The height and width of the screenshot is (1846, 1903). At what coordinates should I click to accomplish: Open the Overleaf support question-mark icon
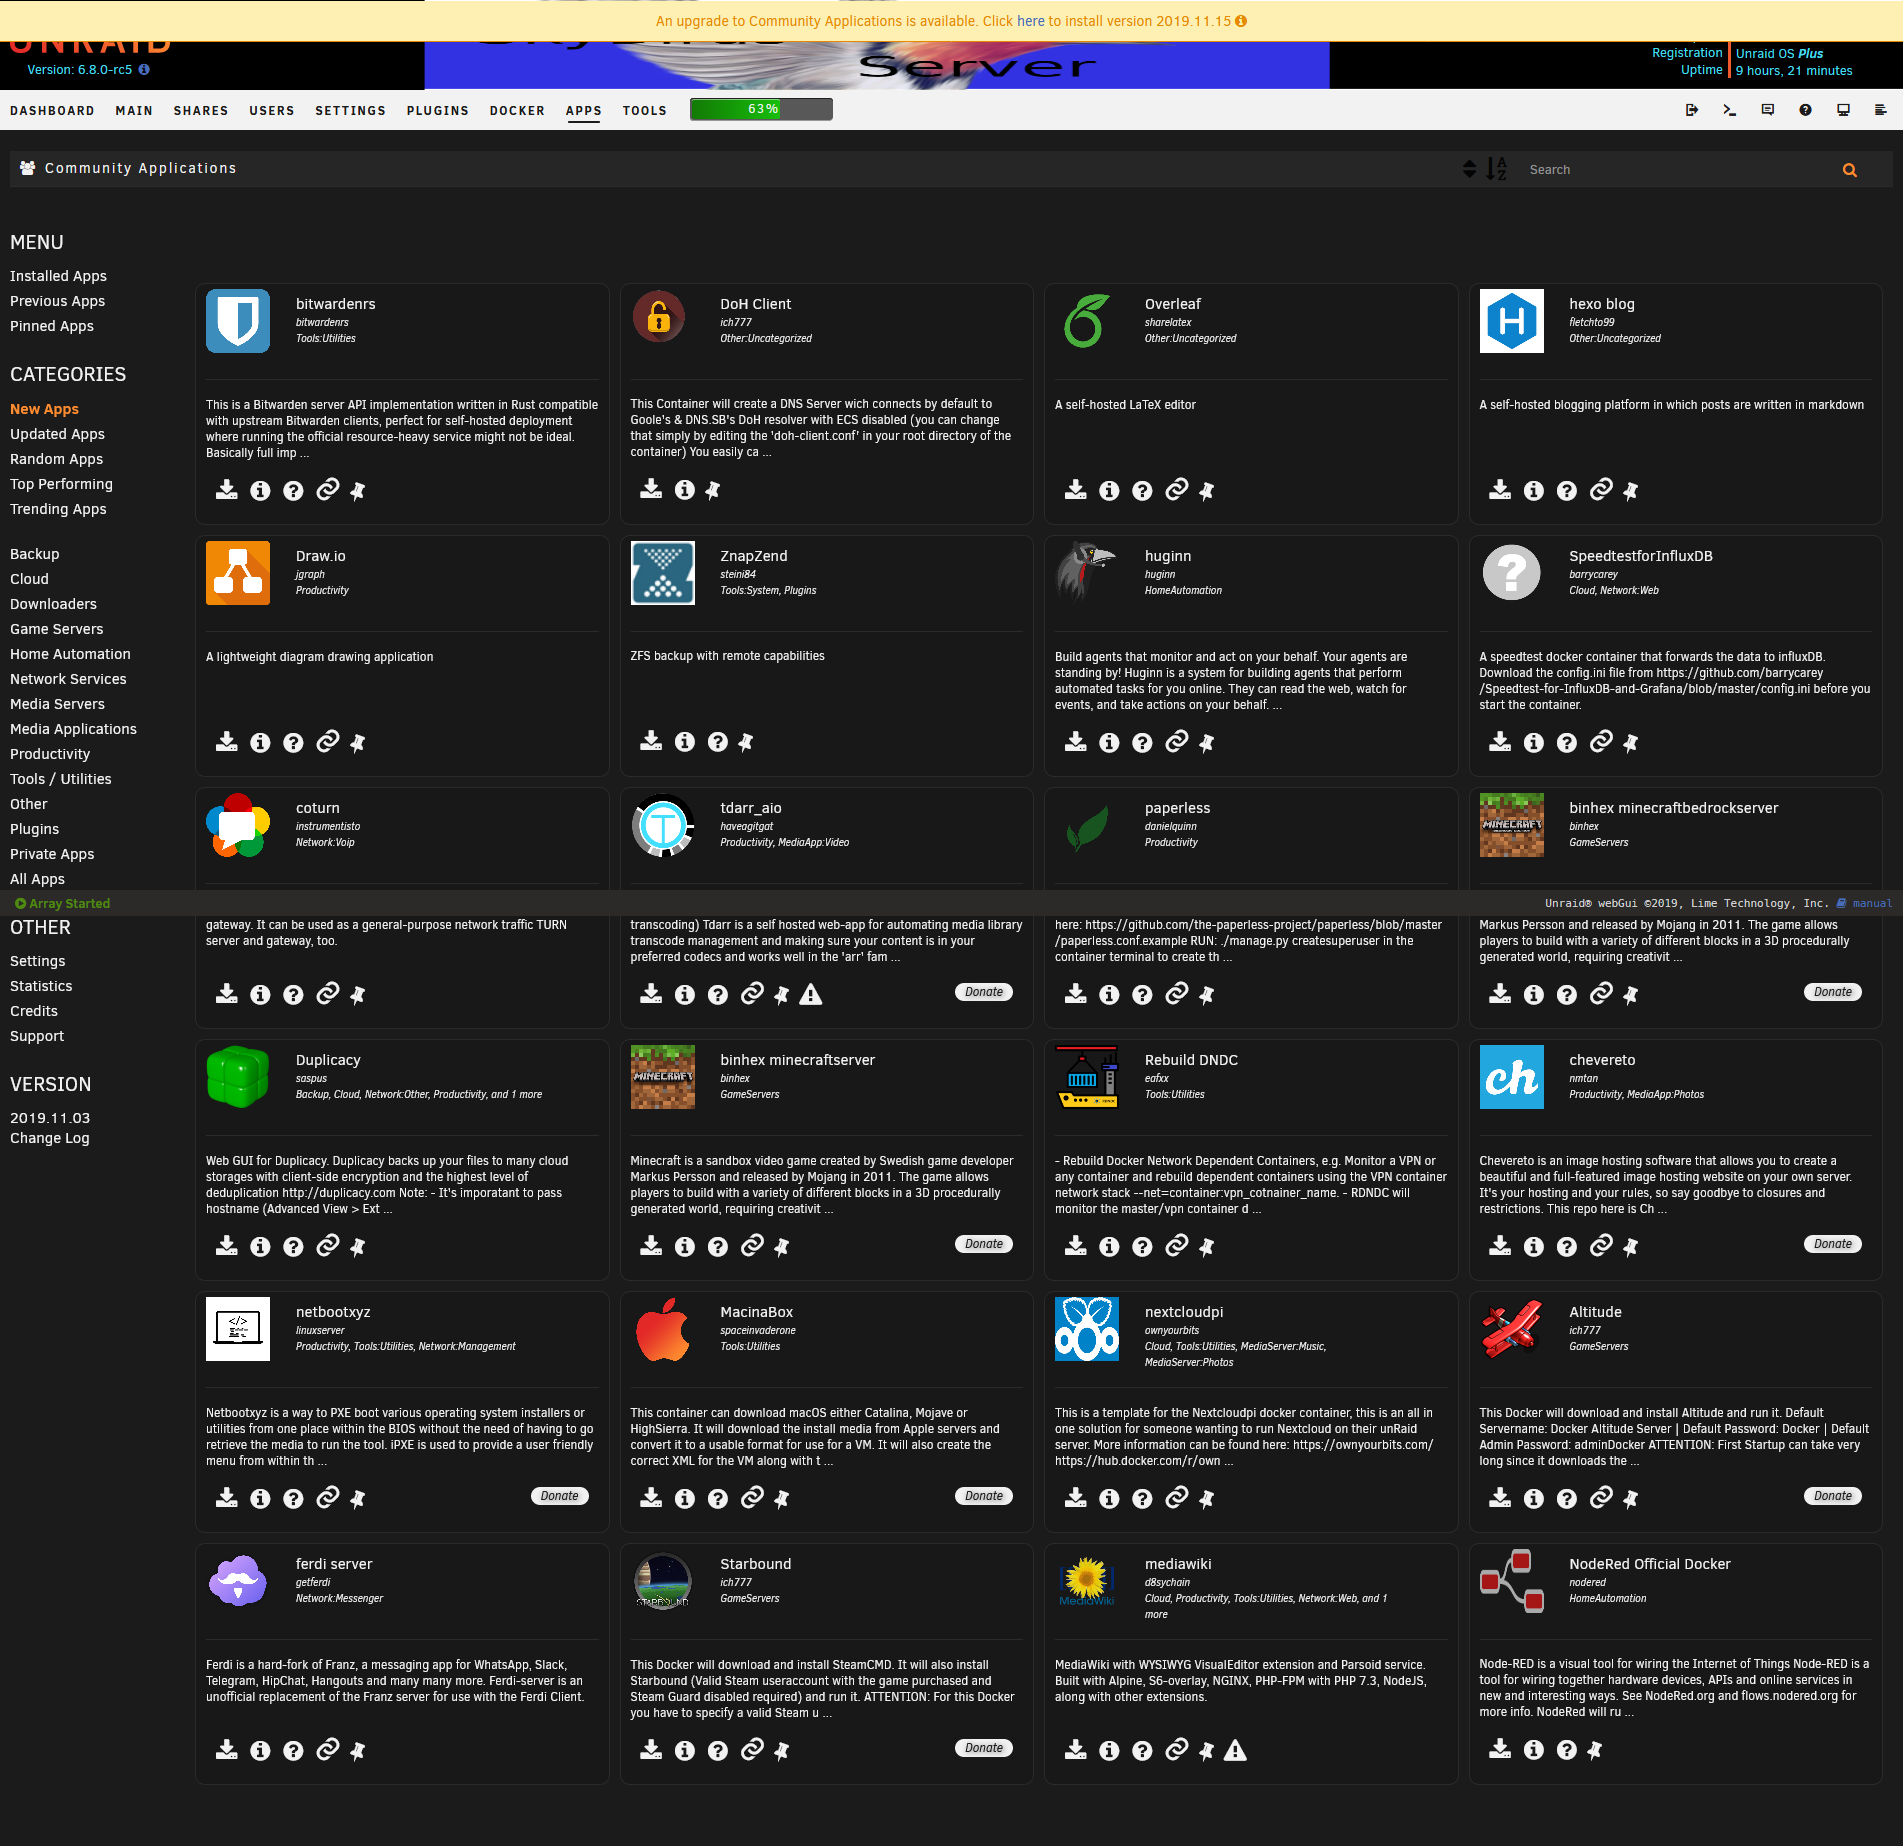pos(1142,491)
